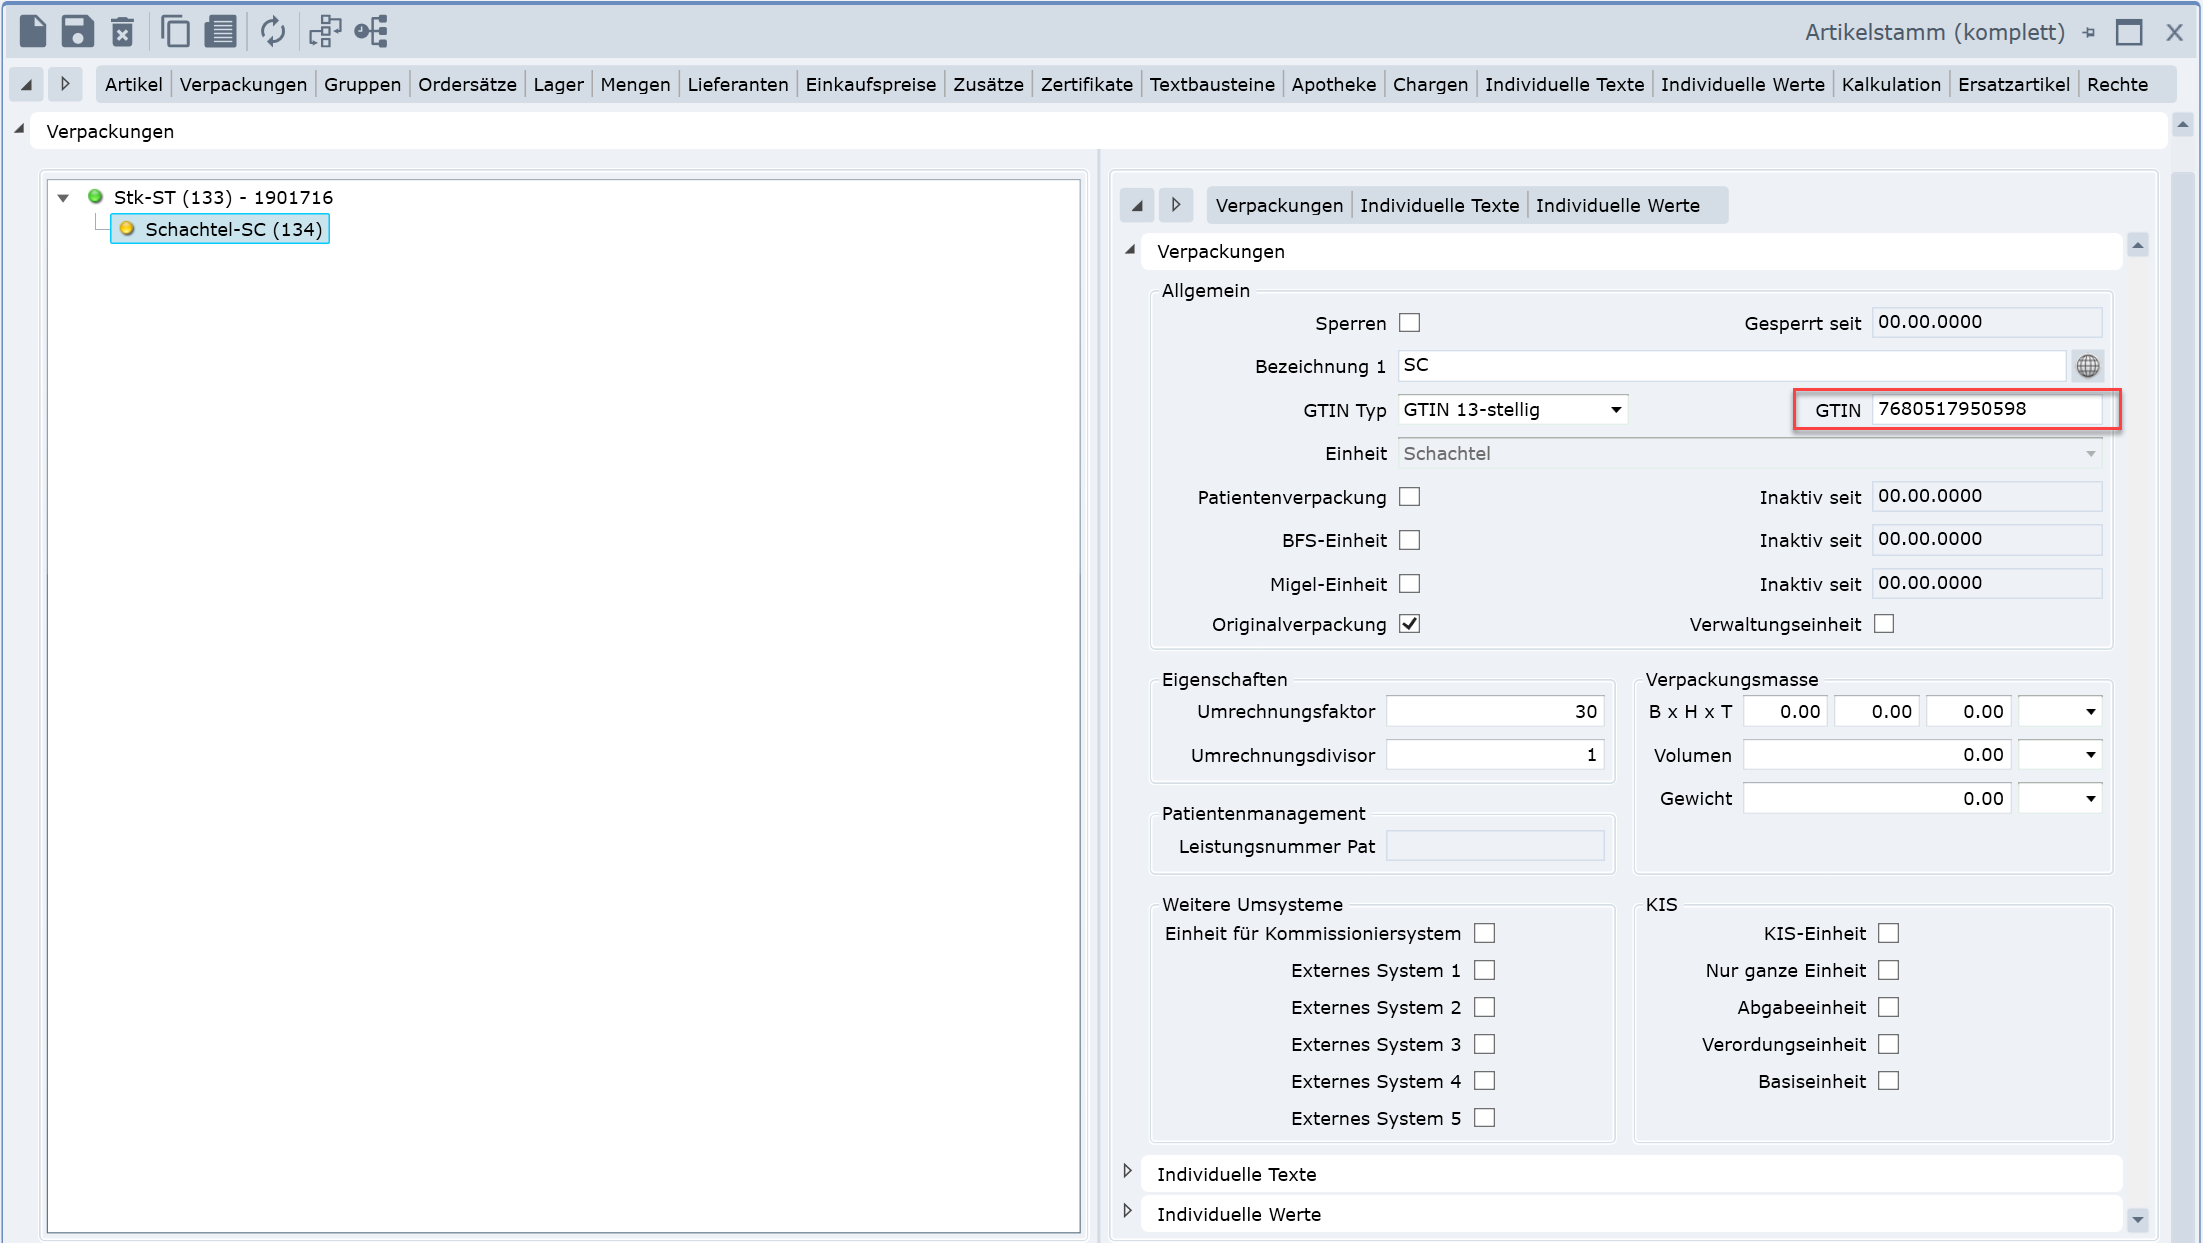Click the delete trash icon
The height and width of the screenshot is (1243, 2203).
[x=122, y=32]
